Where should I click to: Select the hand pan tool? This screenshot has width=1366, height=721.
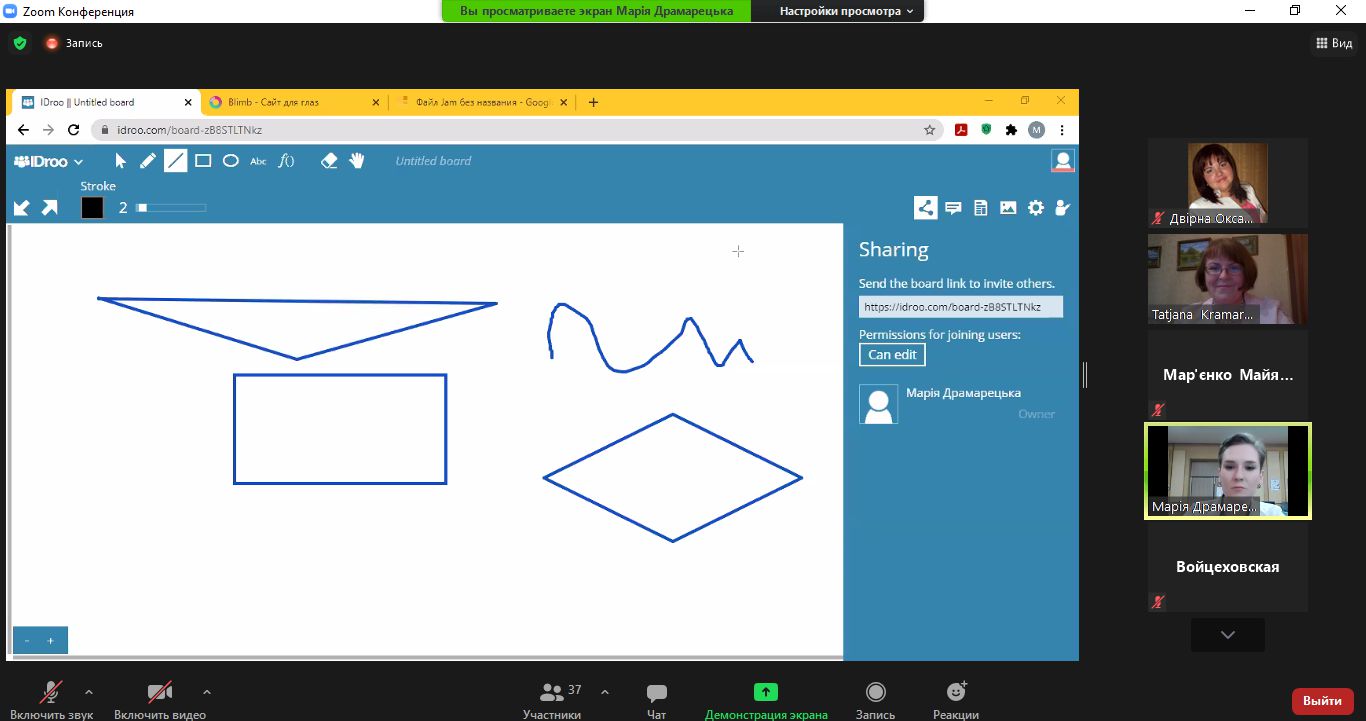pos(357,161)
